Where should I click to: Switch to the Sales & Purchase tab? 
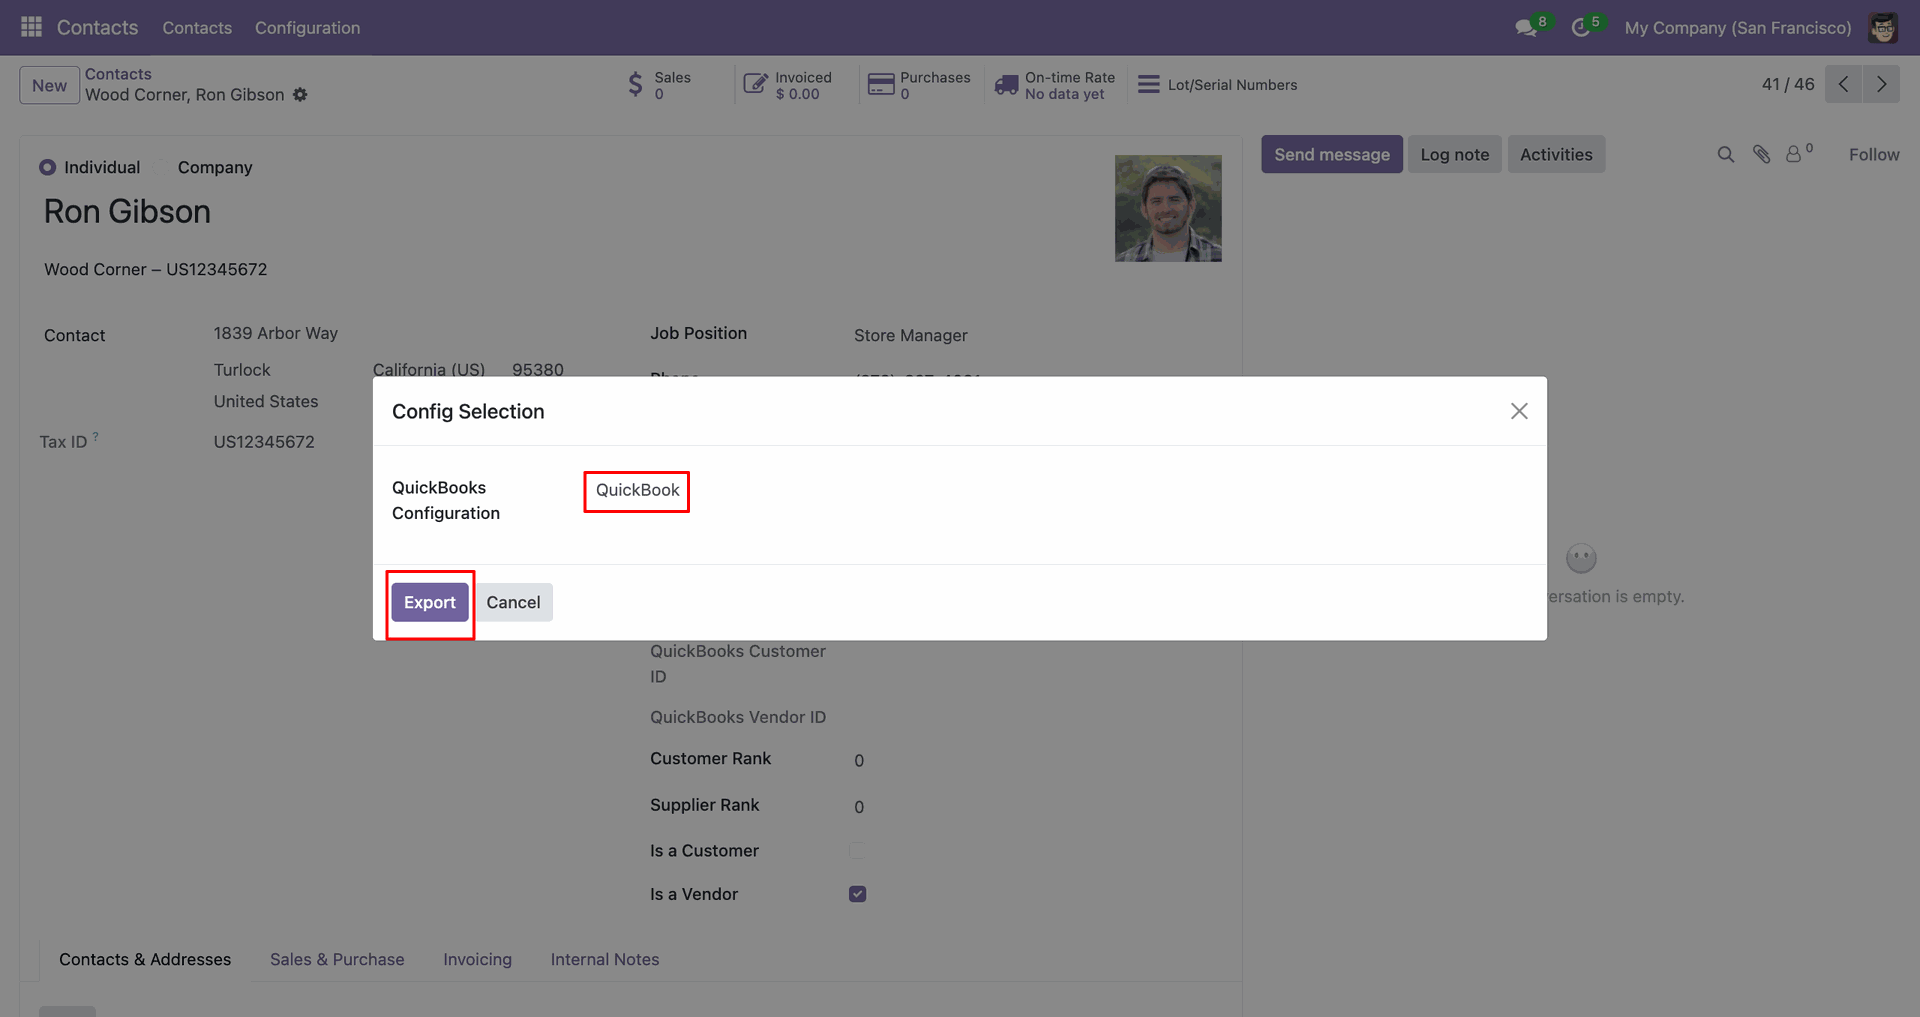tap(337, 960)
